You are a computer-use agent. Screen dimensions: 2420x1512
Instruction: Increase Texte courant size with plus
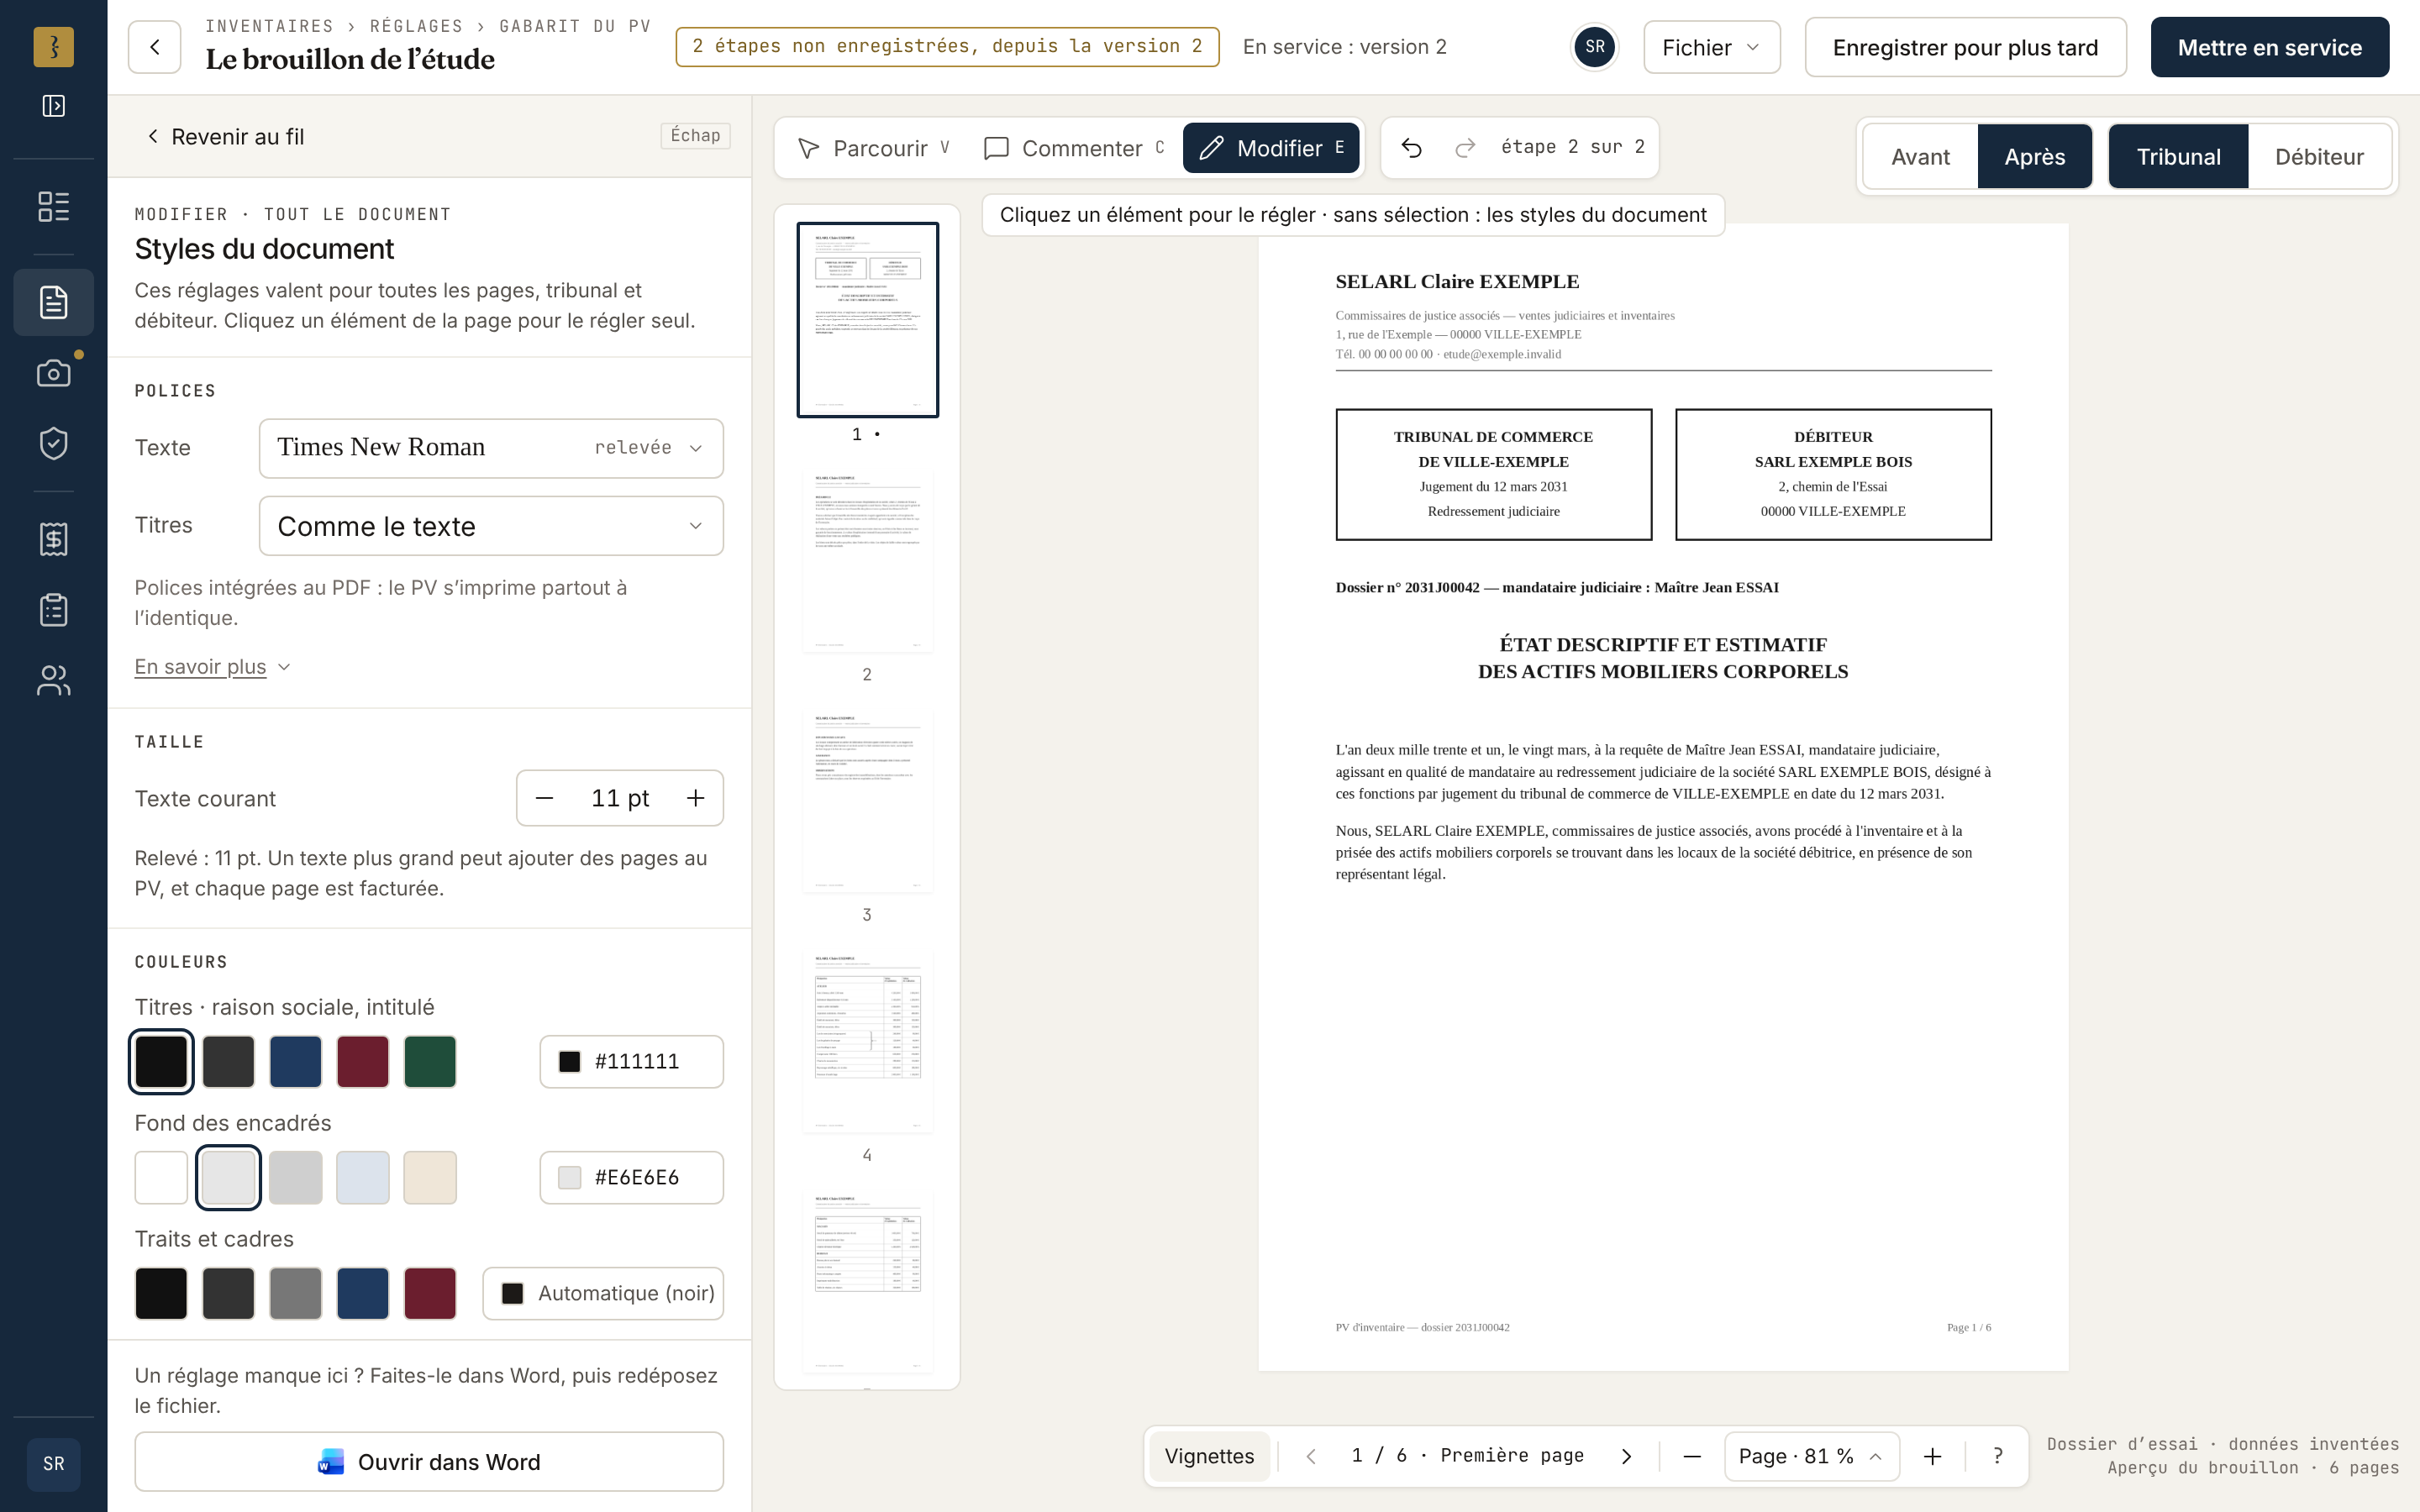(x=695, y=798)
